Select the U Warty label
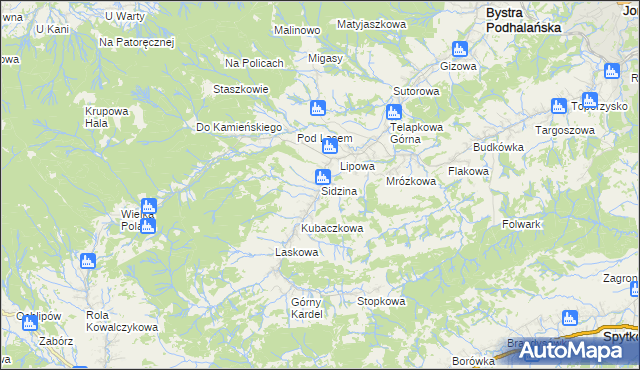640x370 pixels. 125,16
